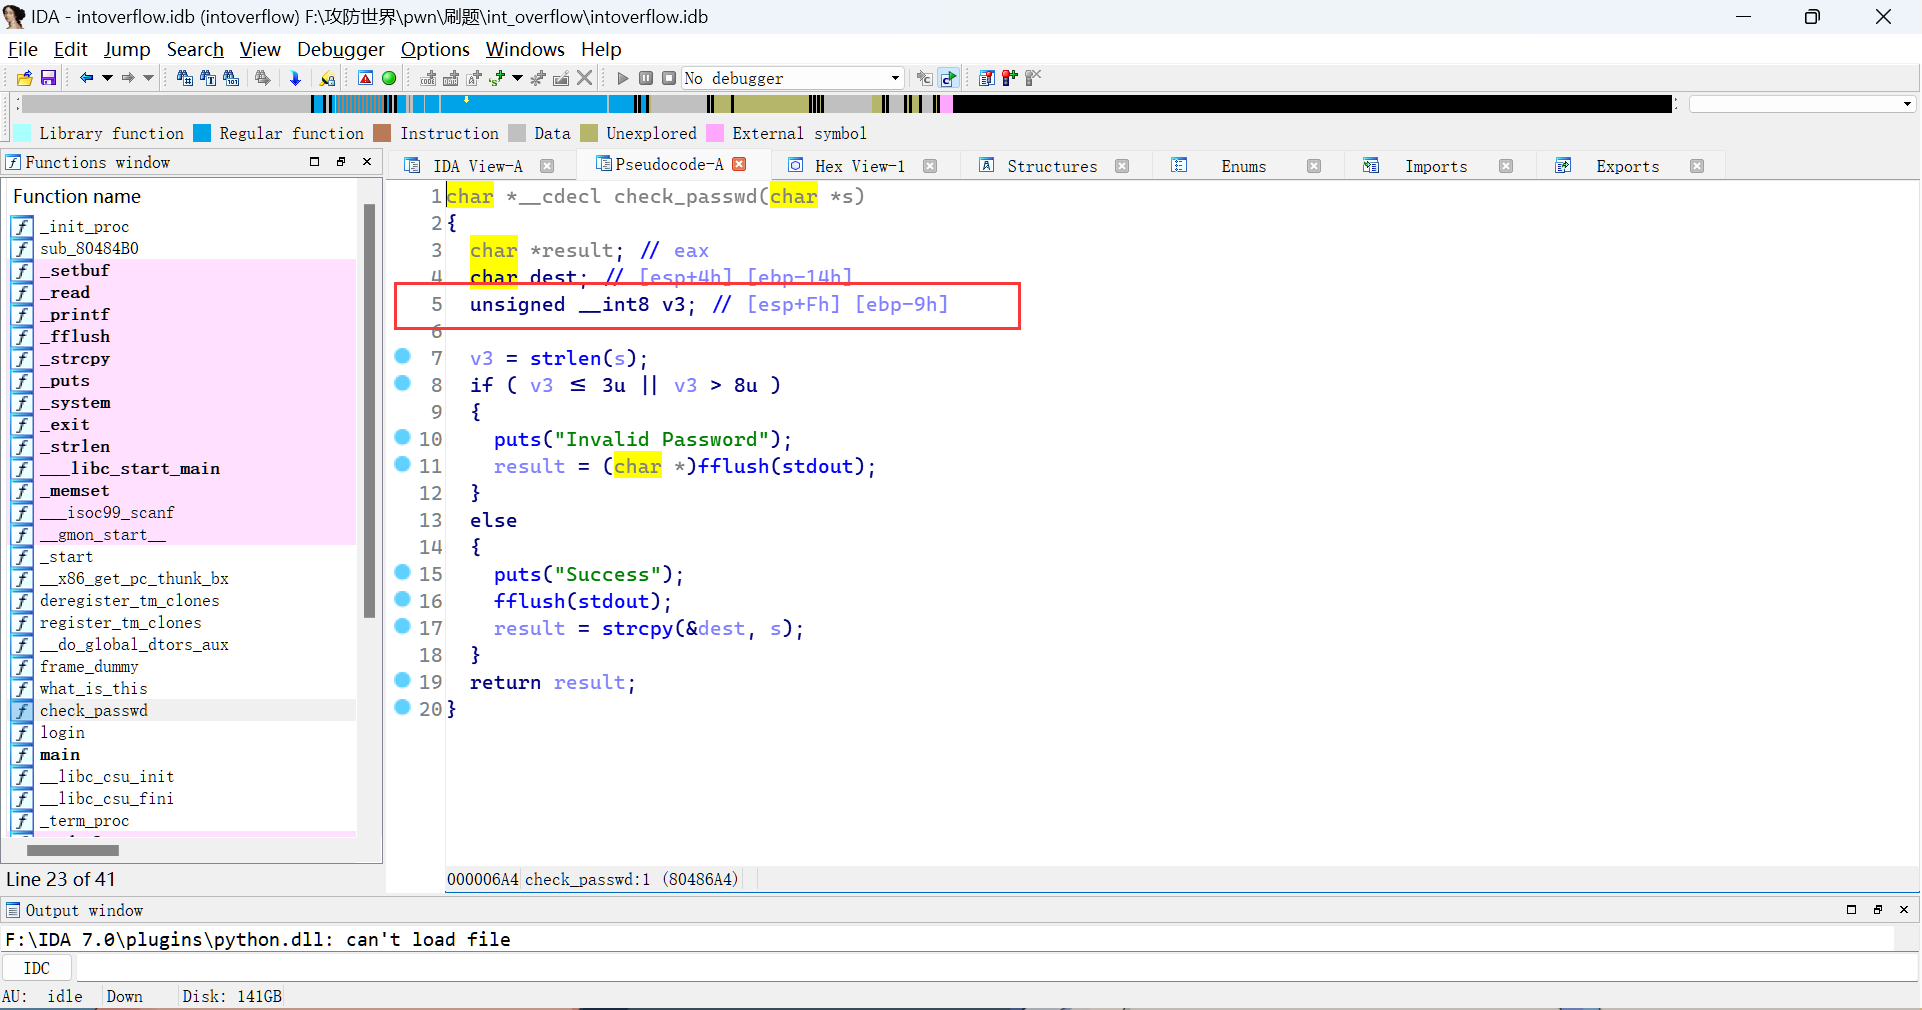Open the Jump menu
Screen dimensions: 1922x1010
tap(127, 49)
